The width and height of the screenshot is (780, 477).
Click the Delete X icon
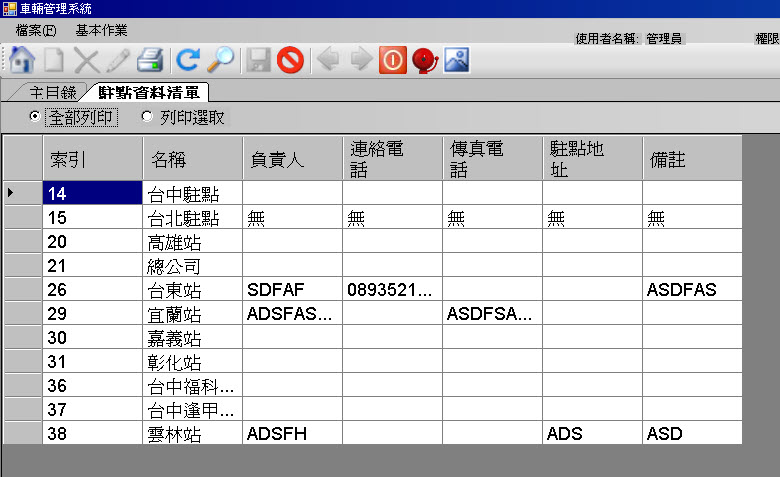[87, 61]
